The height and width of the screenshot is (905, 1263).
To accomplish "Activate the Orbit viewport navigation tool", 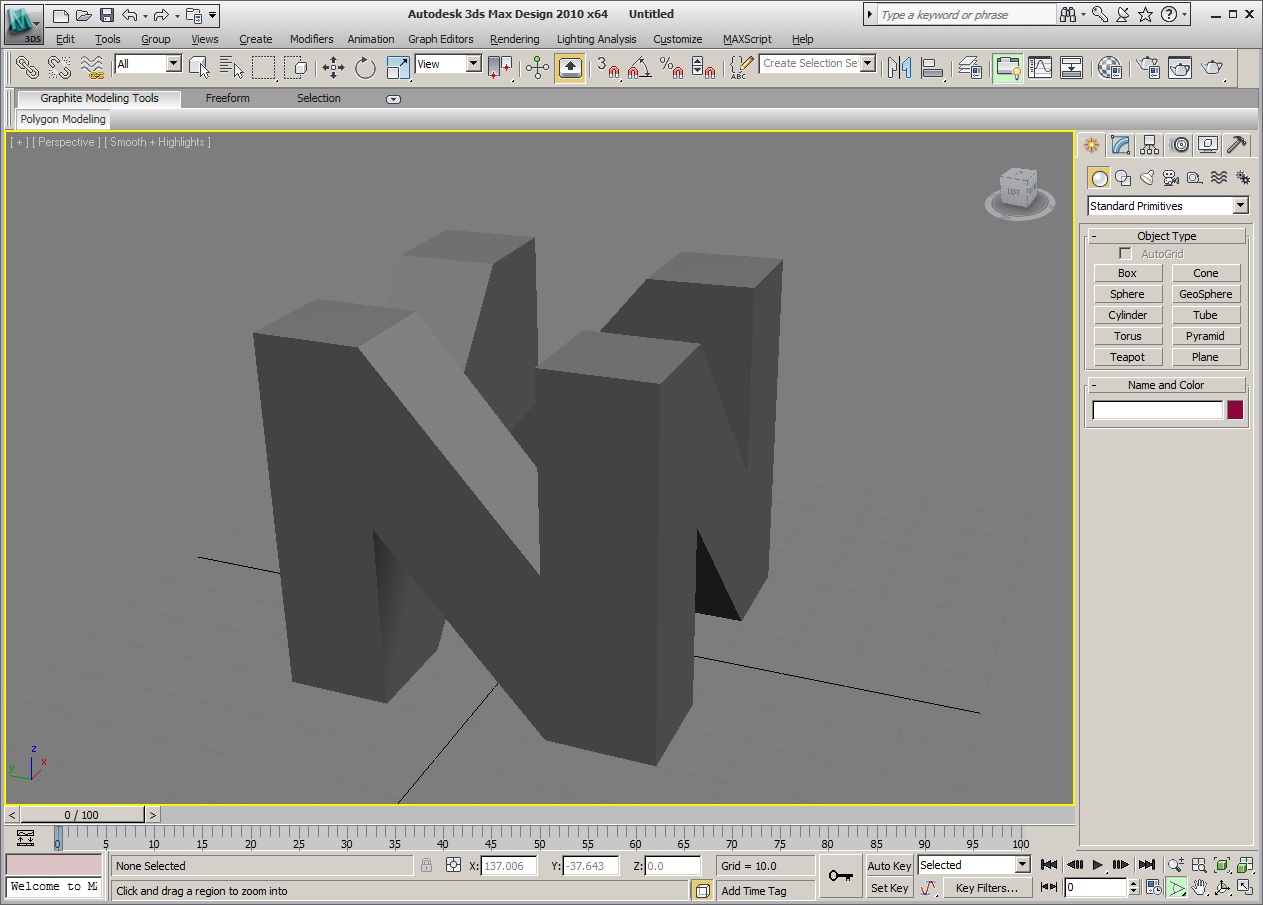I will pos(1223,887).
